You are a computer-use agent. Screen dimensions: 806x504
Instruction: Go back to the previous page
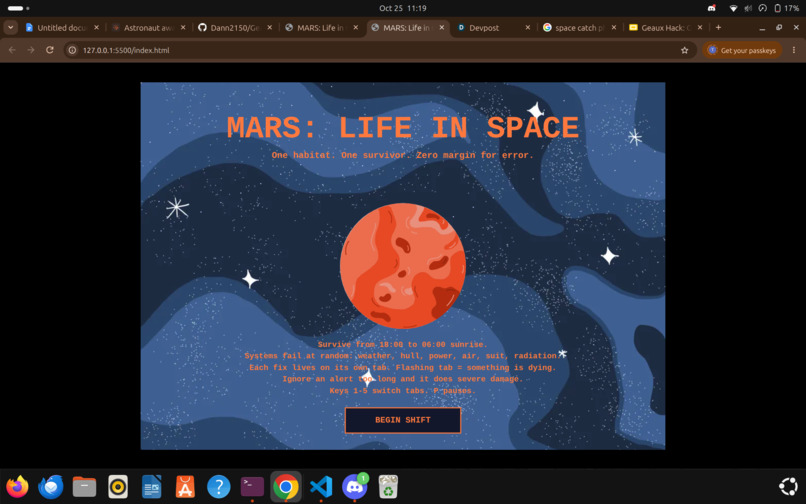pyautogui.click(x=12, y=50)
